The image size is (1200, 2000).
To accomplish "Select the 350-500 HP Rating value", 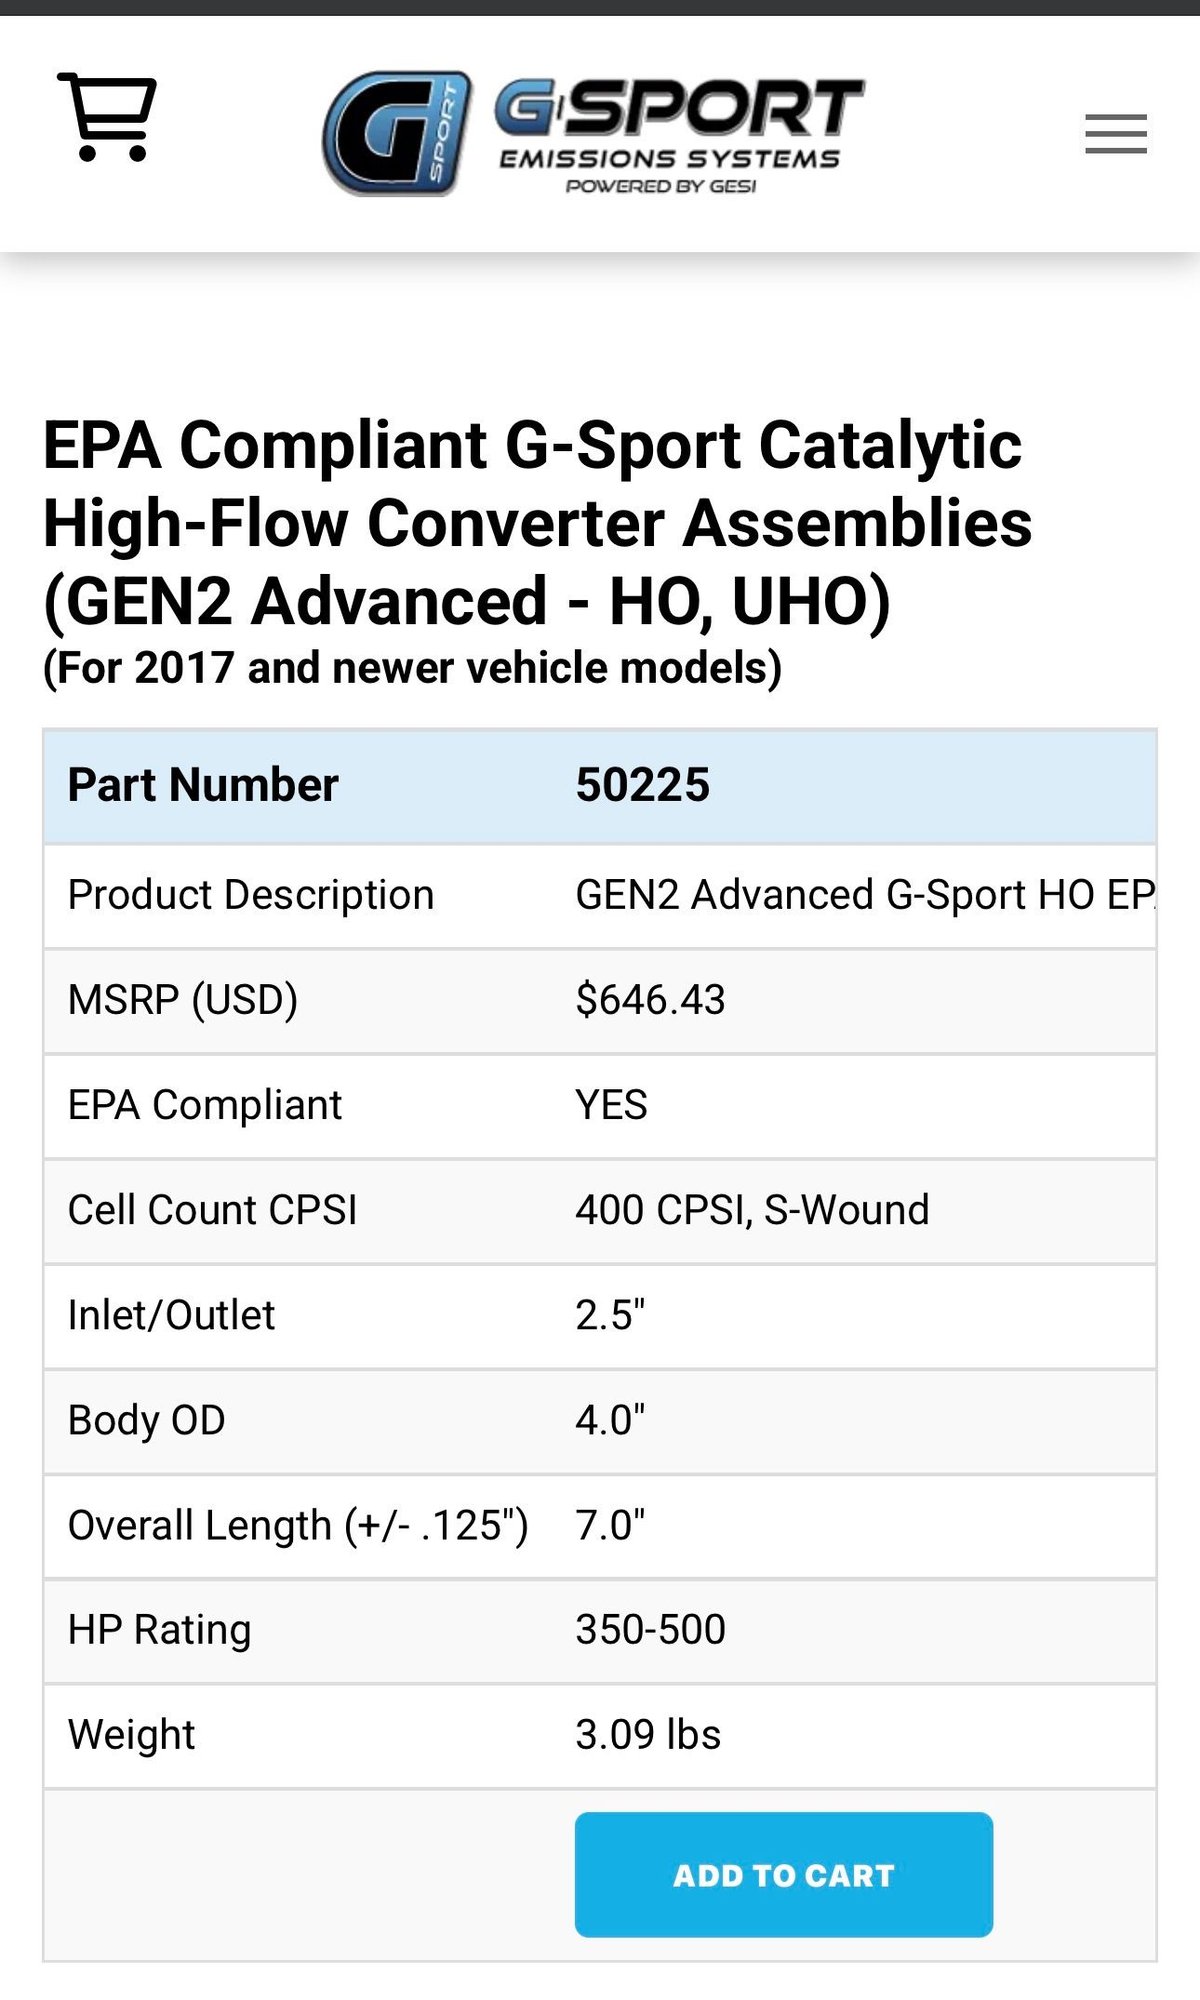I will (650, 1630).
